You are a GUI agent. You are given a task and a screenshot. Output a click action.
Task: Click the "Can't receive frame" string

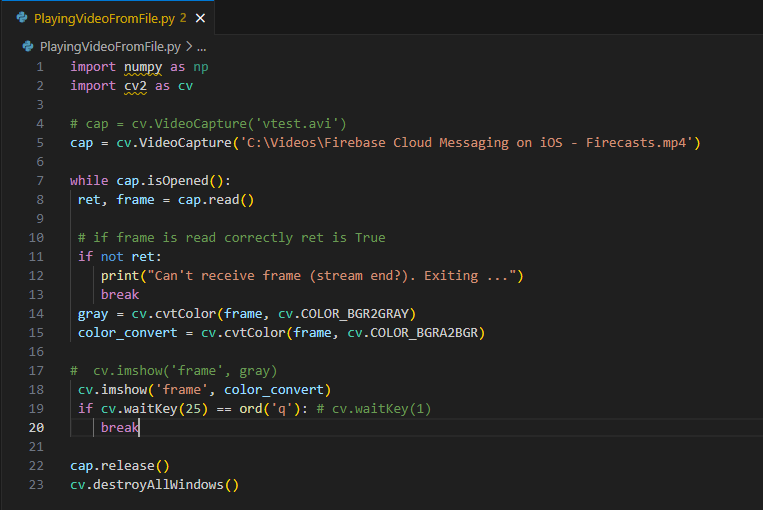click(331, 276)
